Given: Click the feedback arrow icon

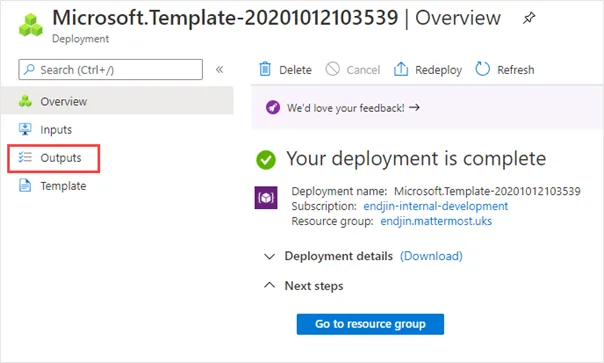Looking at the screenshot, I should (414, 107).
